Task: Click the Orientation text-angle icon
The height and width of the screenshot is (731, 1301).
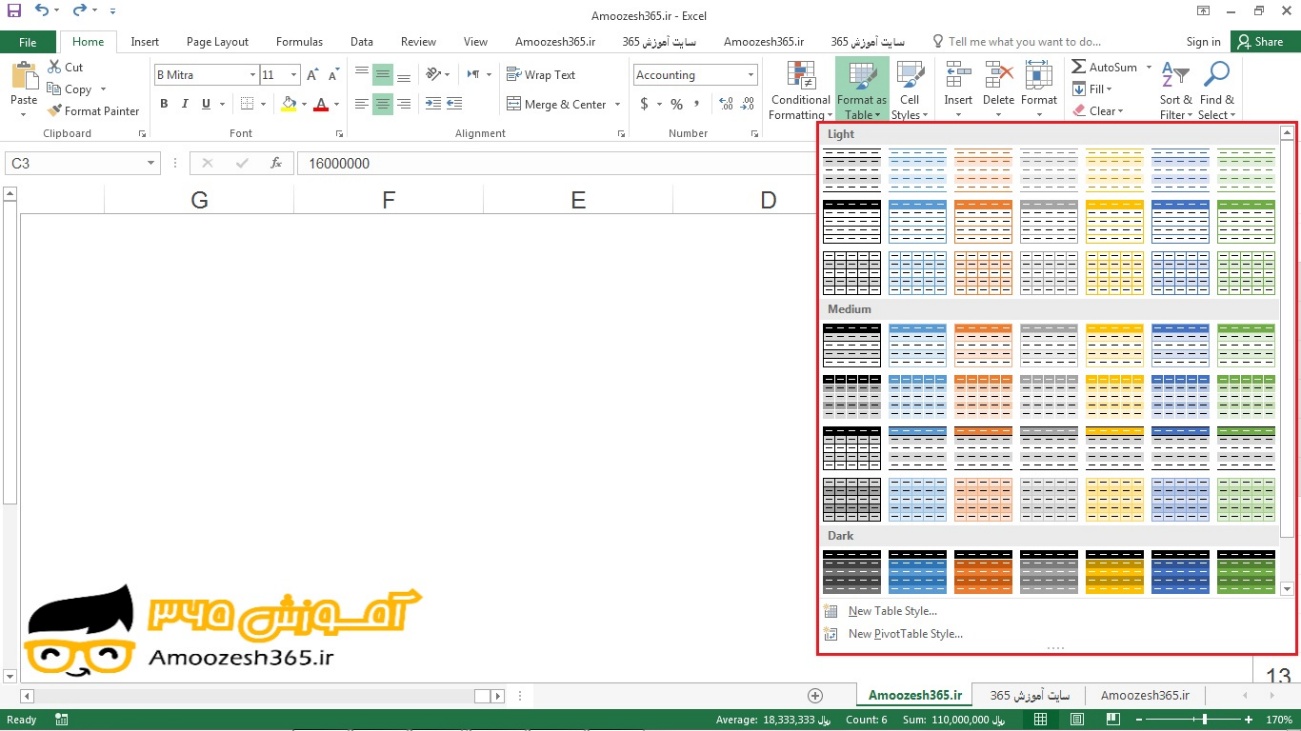Action: tap(434, 75)
